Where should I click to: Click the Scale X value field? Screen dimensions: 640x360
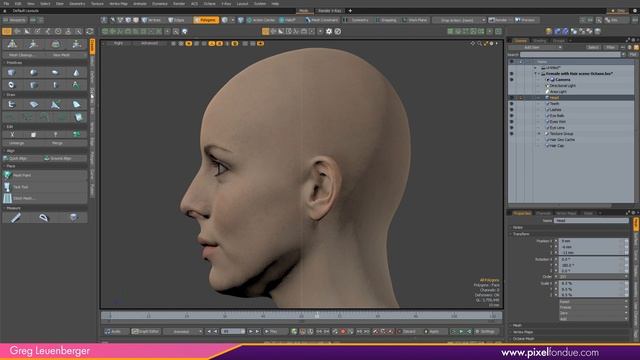click(593, 283)
